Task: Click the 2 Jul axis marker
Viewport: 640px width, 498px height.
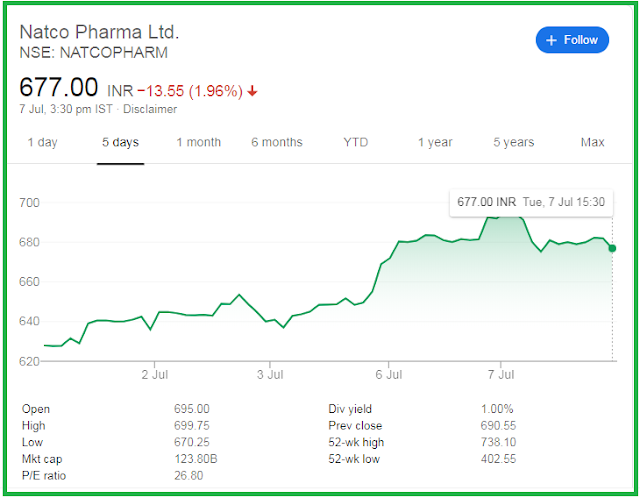Action: 155,375
